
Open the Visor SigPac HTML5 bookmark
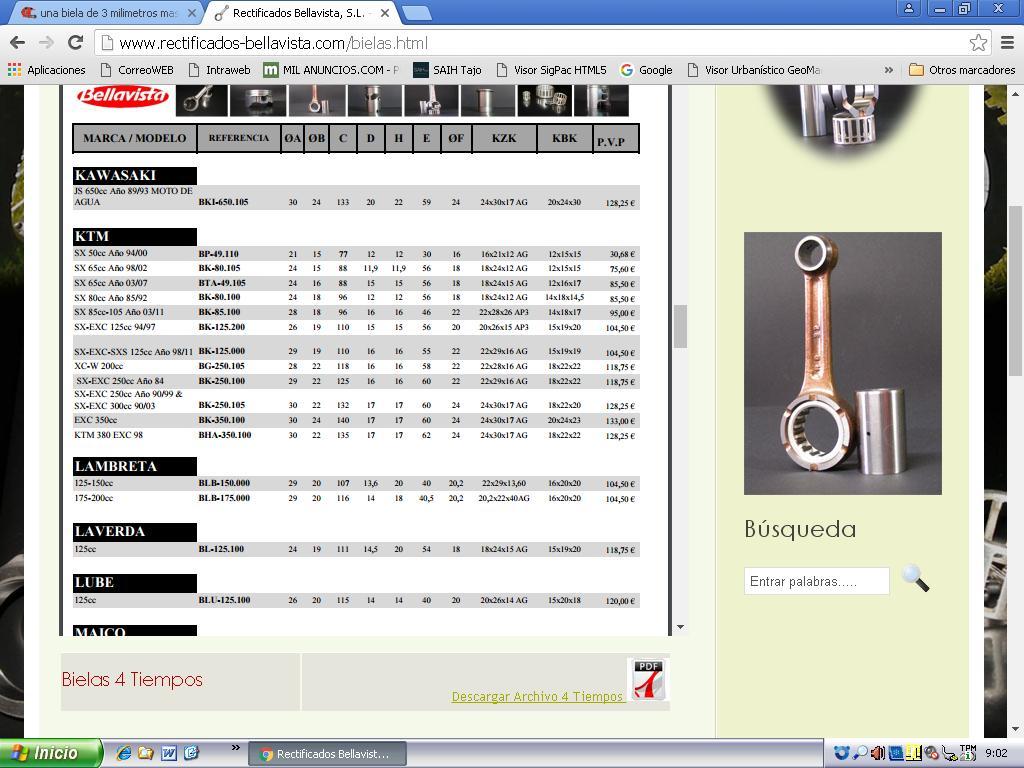click(x=551, y=70)
